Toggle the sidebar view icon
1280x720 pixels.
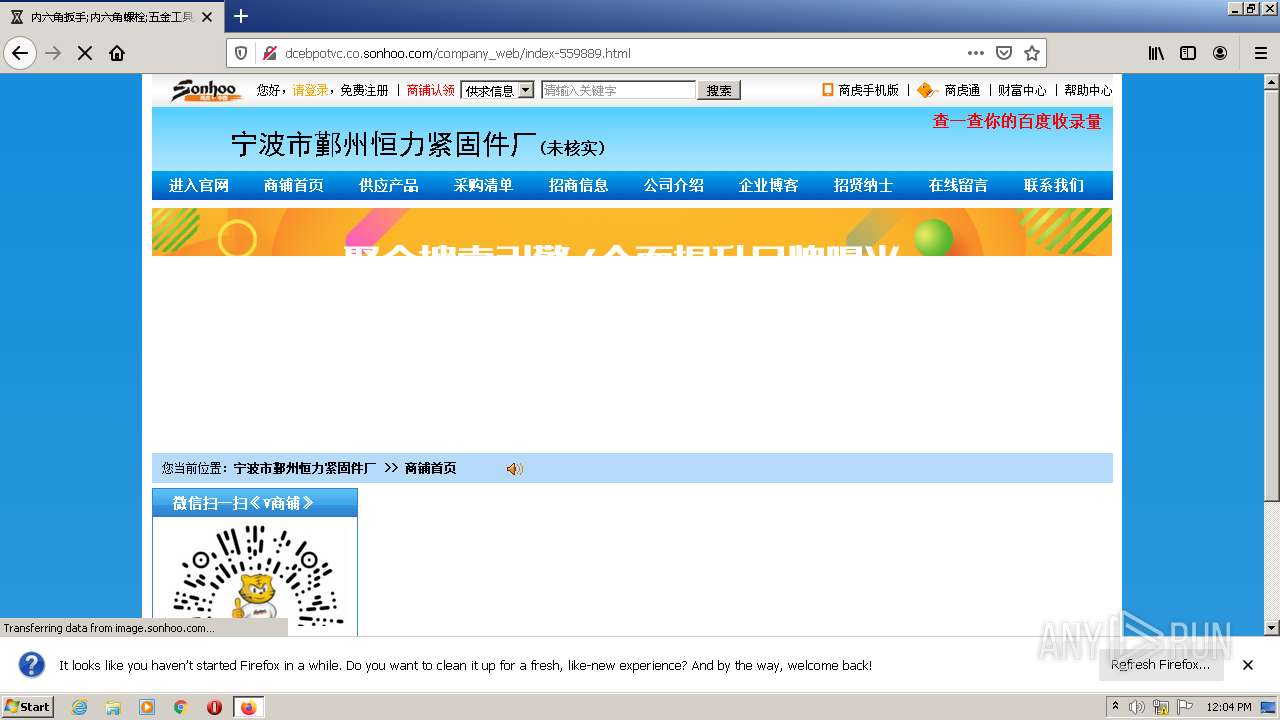coord(1188,53)
